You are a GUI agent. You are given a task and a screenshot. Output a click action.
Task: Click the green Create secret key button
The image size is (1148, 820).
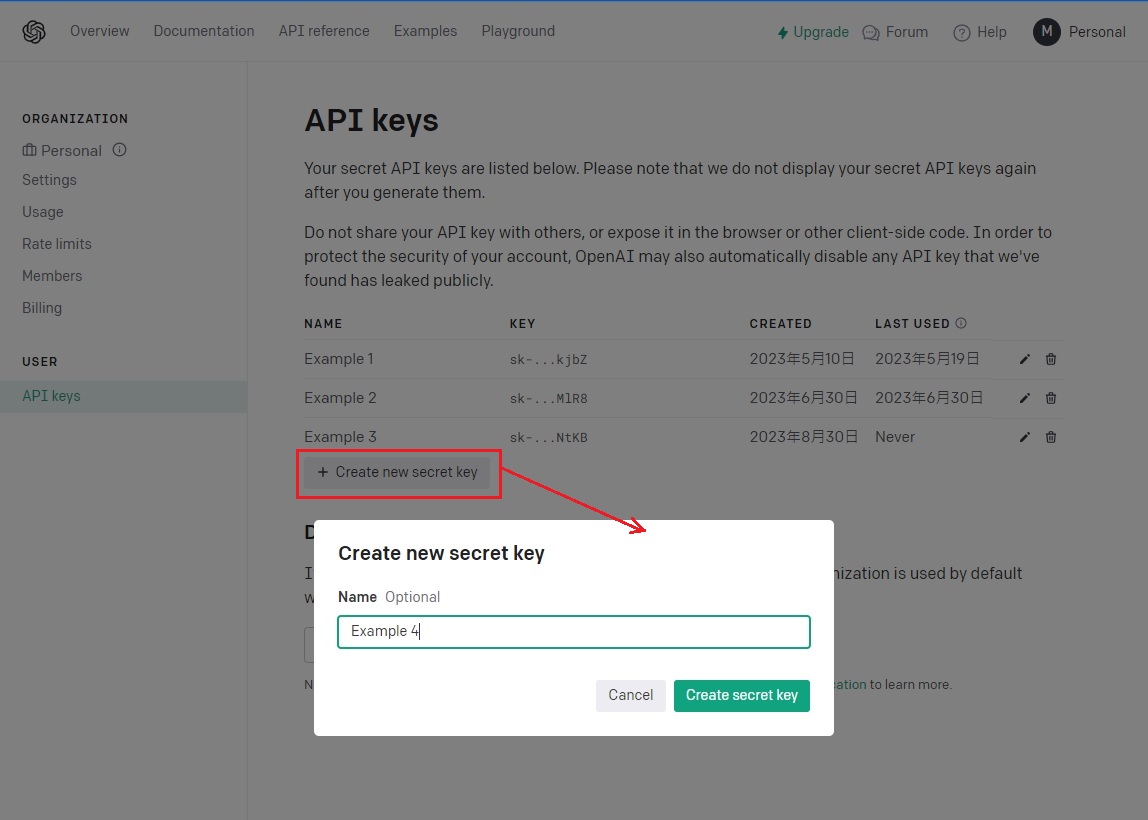(x=742, y=695)
